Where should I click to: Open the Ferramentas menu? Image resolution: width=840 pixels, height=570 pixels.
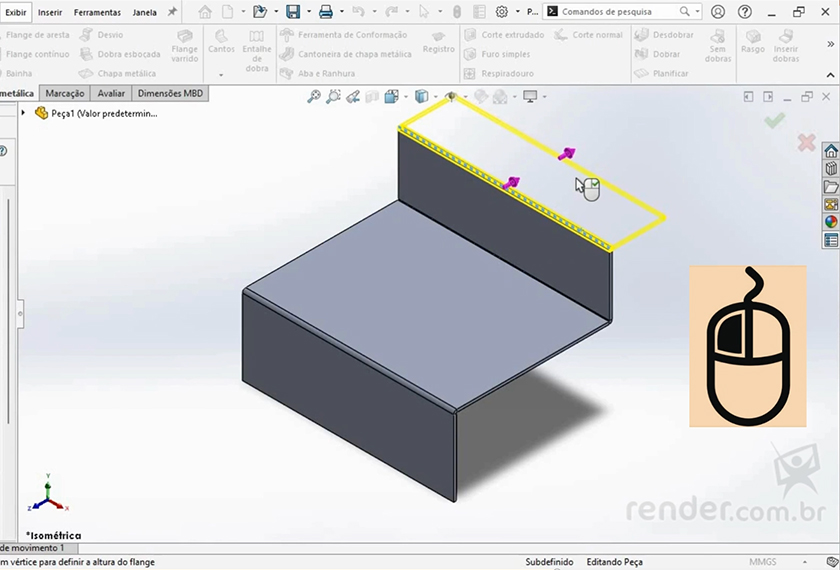point(98,12)
